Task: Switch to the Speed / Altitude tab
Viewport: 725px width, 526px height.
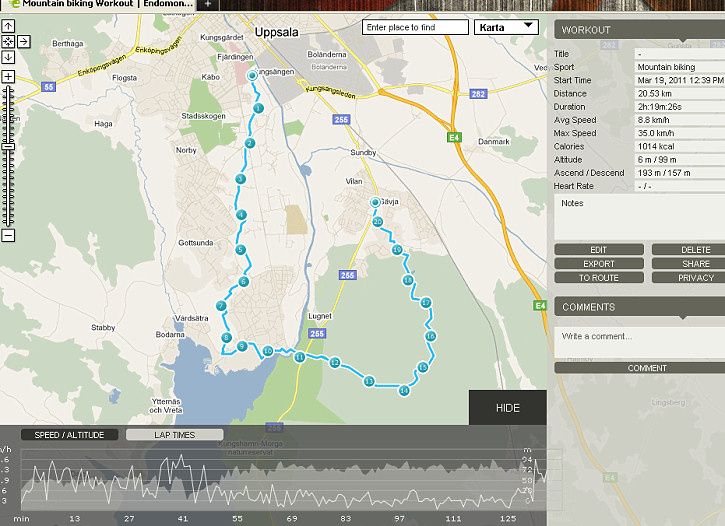Action: point(69,434)
